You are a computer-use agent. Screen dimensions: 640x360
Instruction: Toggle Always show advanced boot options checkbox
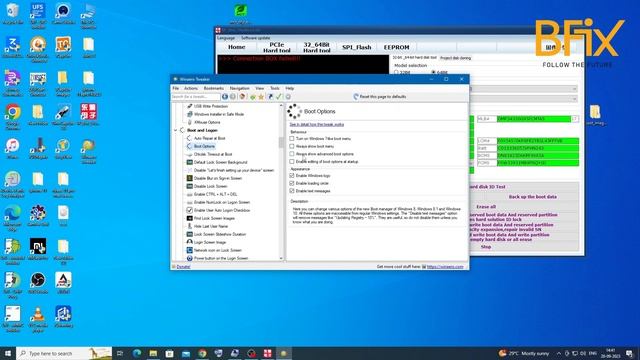(x=292, y=154)
